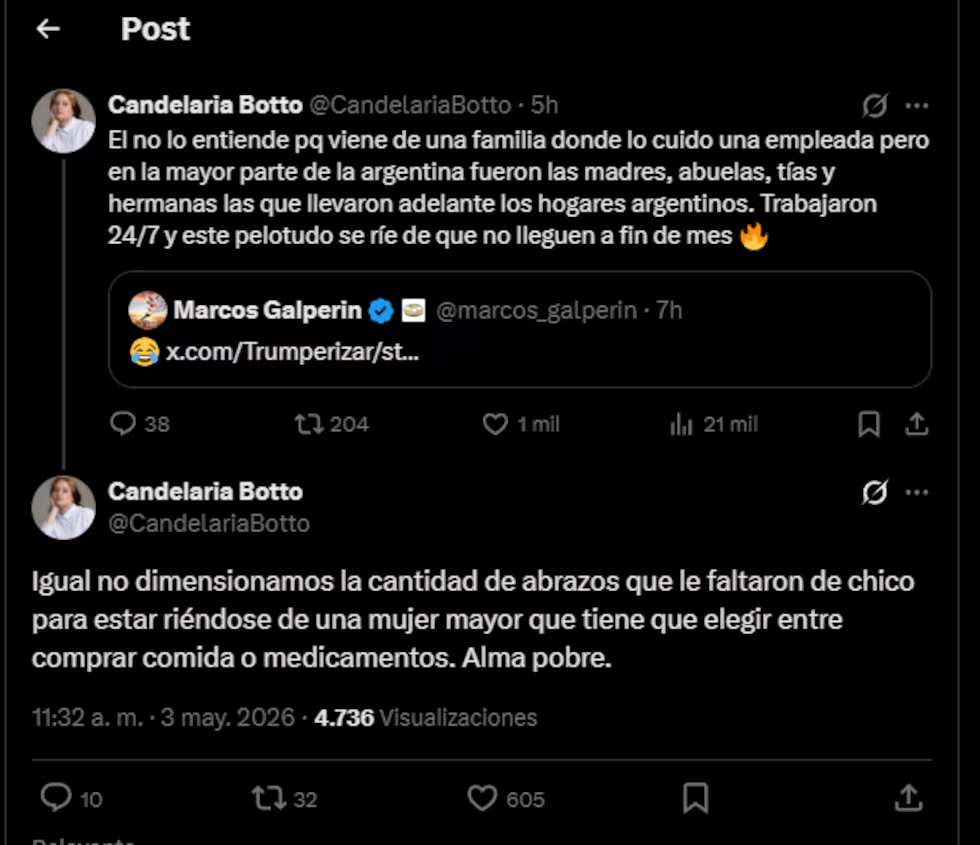Like the first post with 1 mil
The height and width of the screenshot is (845, 980).
coord(495,424)
